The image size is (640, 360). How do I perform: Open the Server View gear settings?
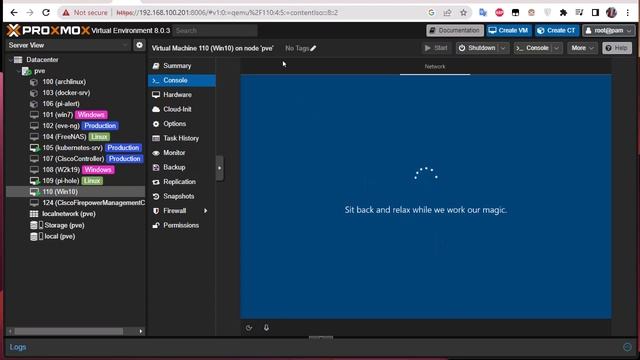139,45
